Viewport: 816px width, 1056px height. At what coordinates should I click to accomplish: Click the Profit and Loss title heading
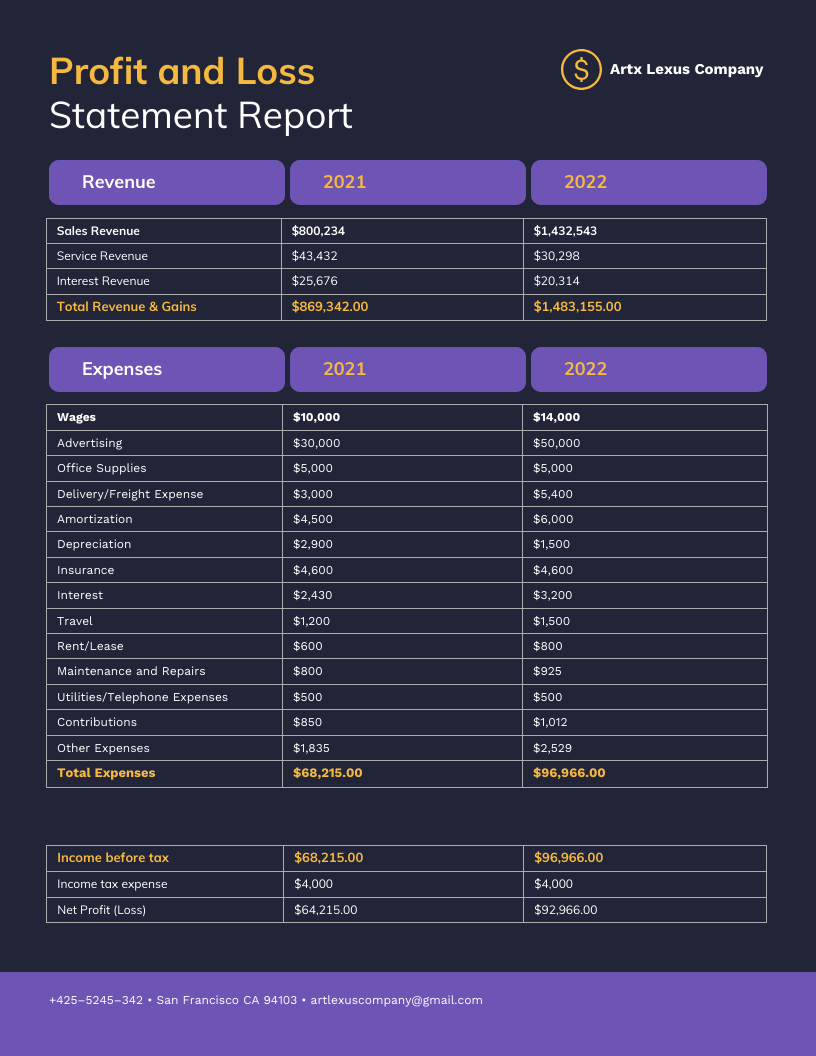[182, 71]
